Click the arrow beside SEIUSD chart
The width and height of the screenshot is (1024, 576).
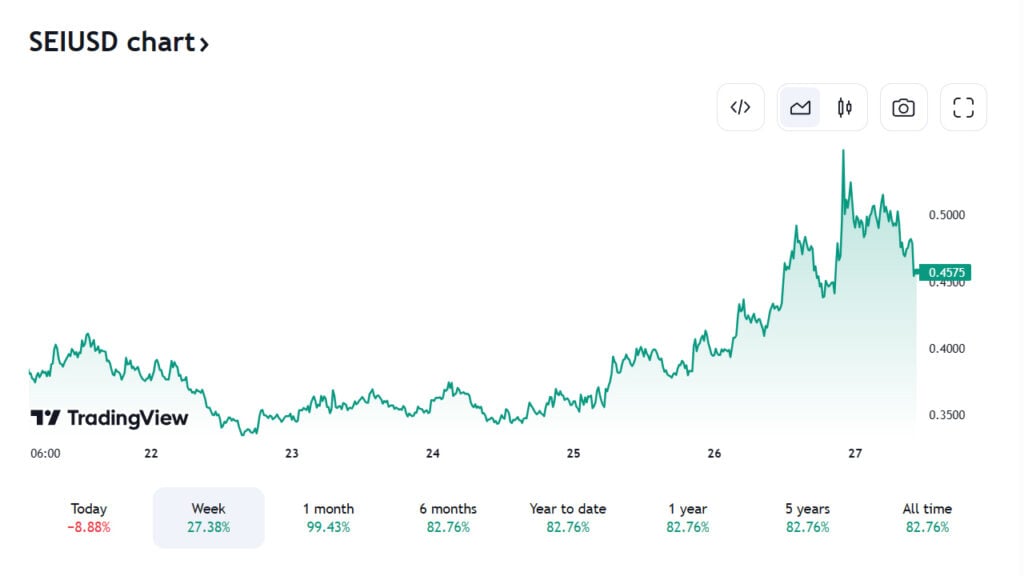(204, 44)
